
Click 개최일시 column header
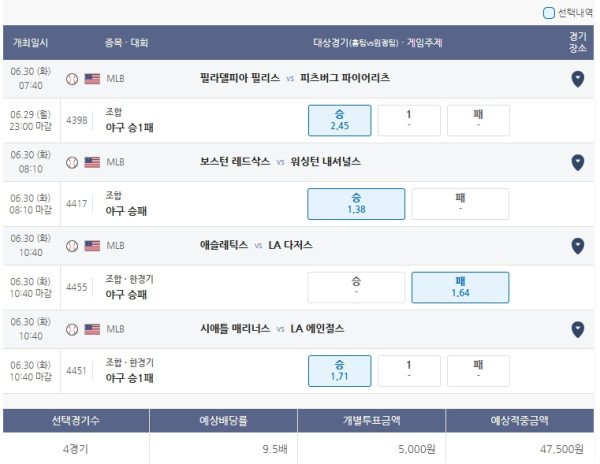(x=31, y=42)
